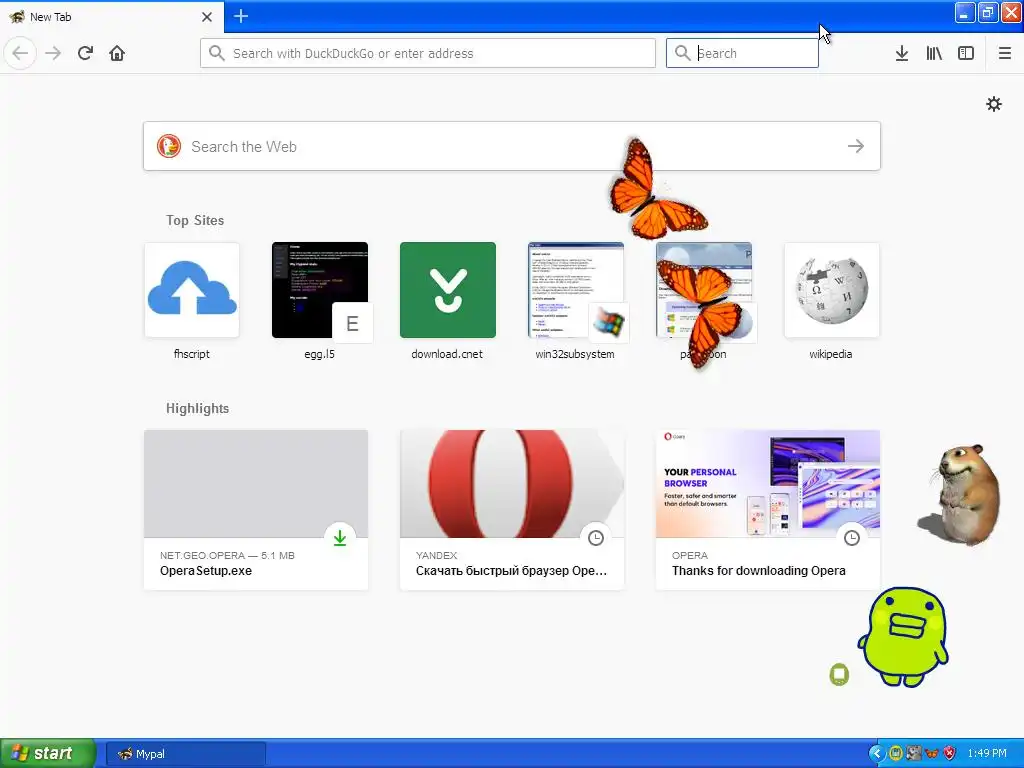Select Mypal taskbar button
This screenshot has width=1024, height=768.
tap(185, 754)
